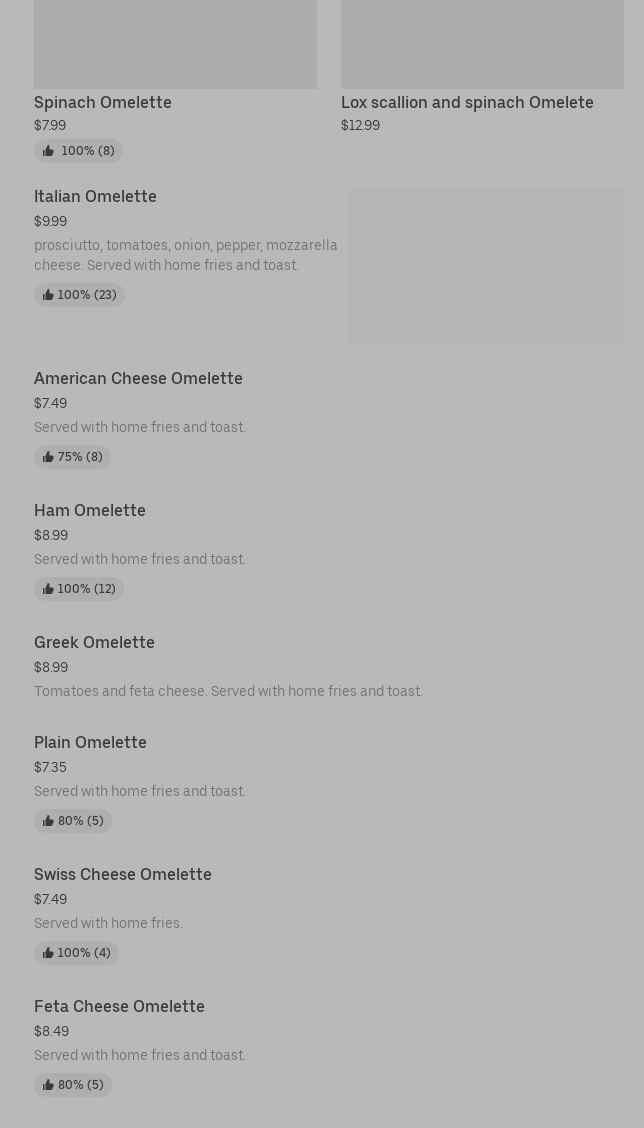Viewport: 644px width, 1128px height.
Task: Select the Greek Omelette item
Action: (x=94, y=642)
